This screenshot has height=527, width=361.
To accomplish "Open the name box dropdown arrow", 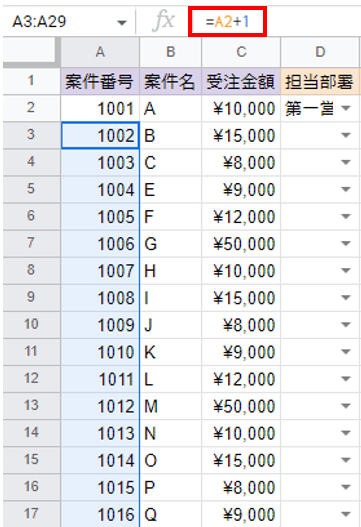I will tap(122, 23).
